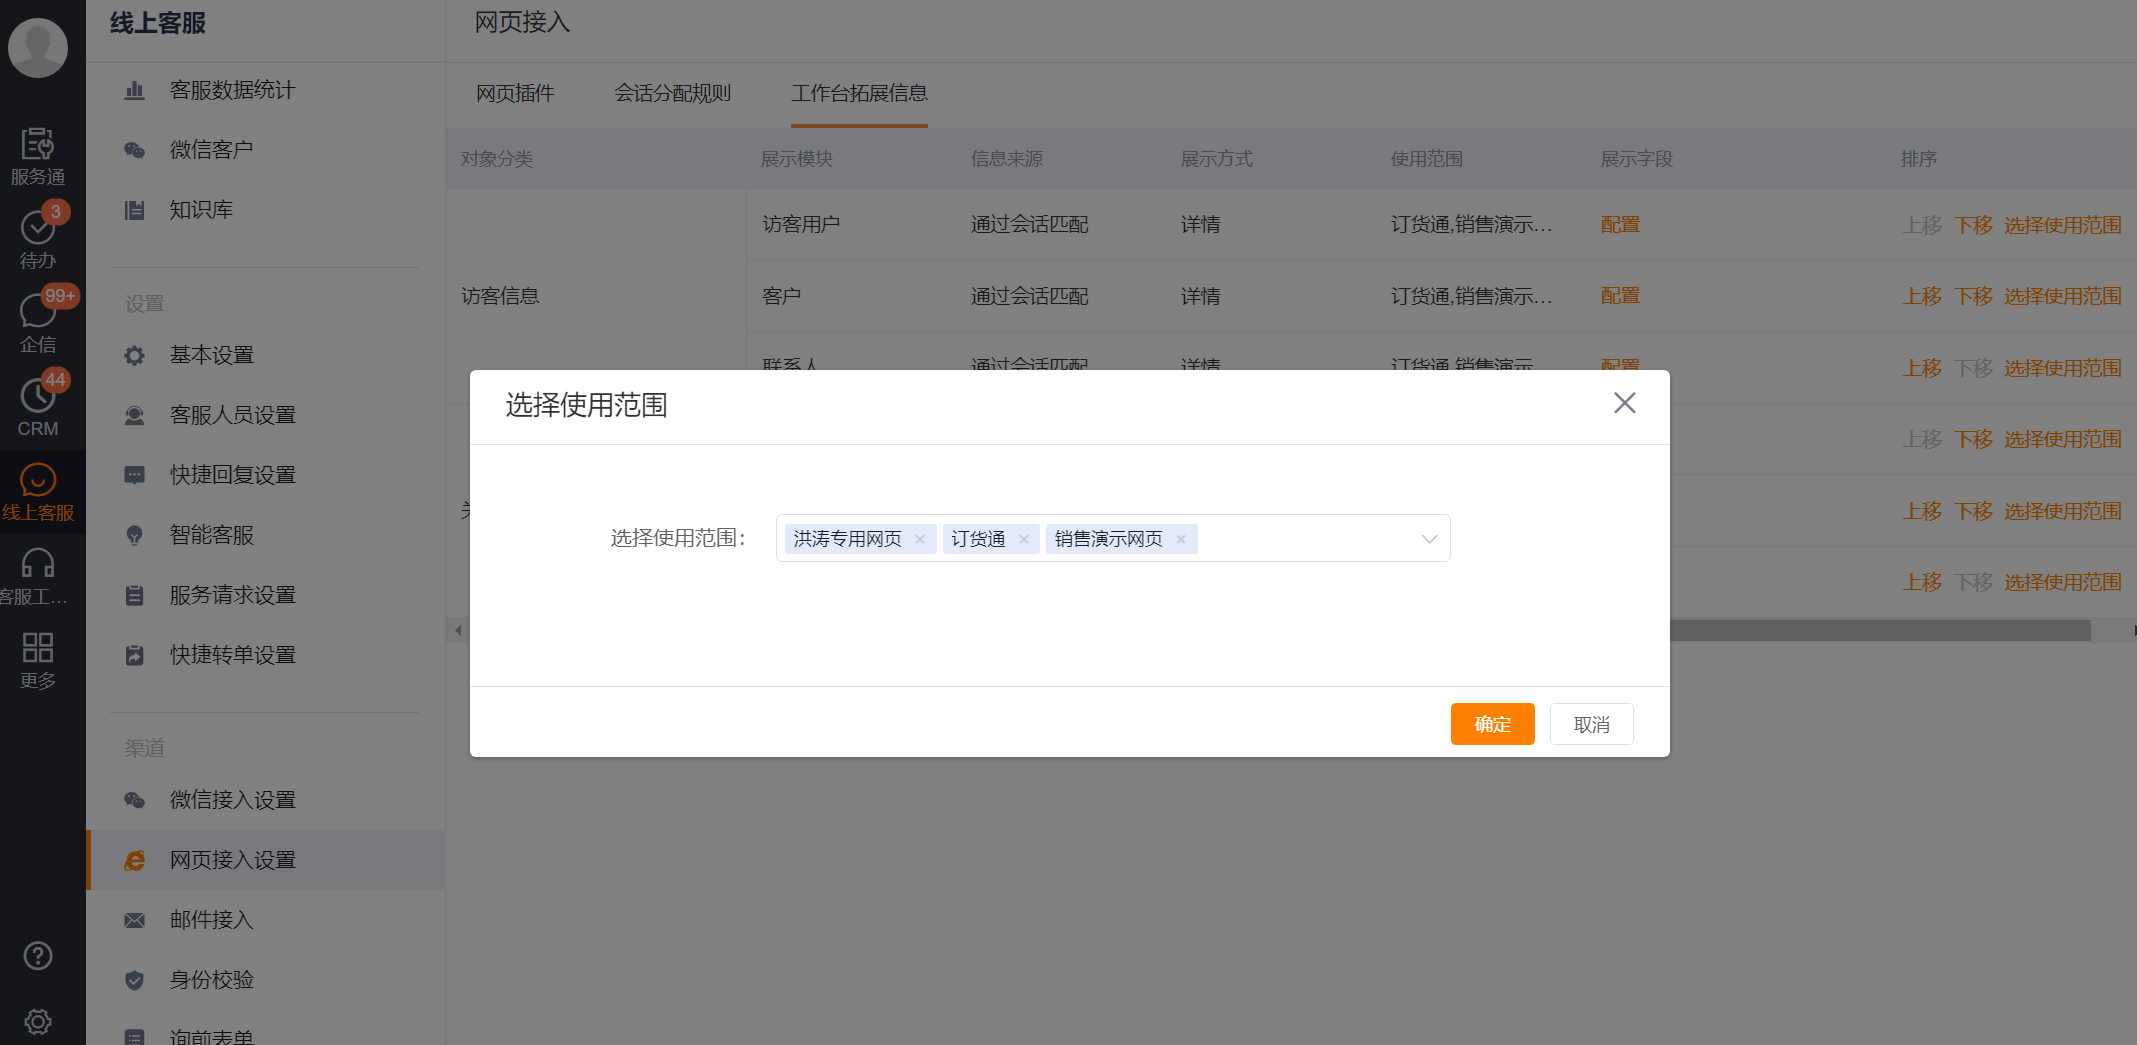Viewport: 2137px width, 1045px height.
Task: Click the 知识库 book icon
Action: click(x=134, y=210)
